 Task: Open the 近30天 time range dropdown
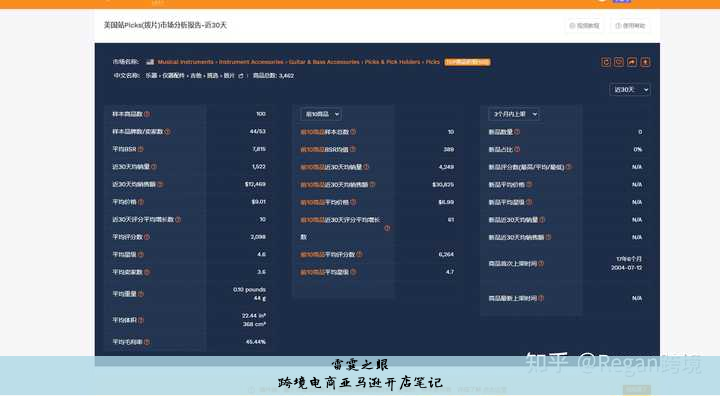click(630, 90)
